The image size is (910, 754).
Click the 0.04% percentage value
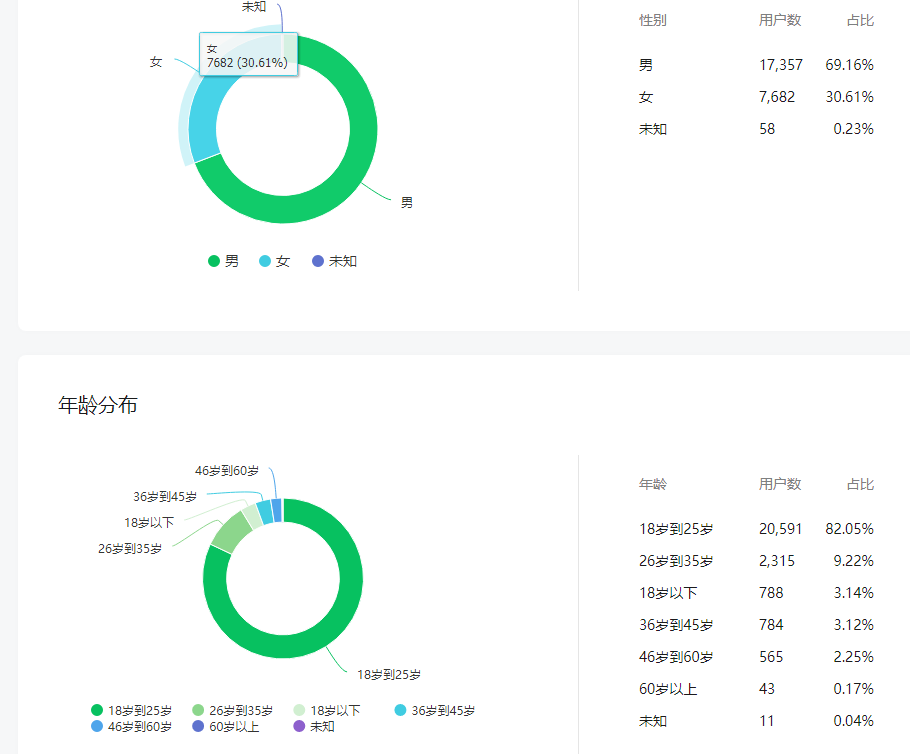[x=853, y=721]
